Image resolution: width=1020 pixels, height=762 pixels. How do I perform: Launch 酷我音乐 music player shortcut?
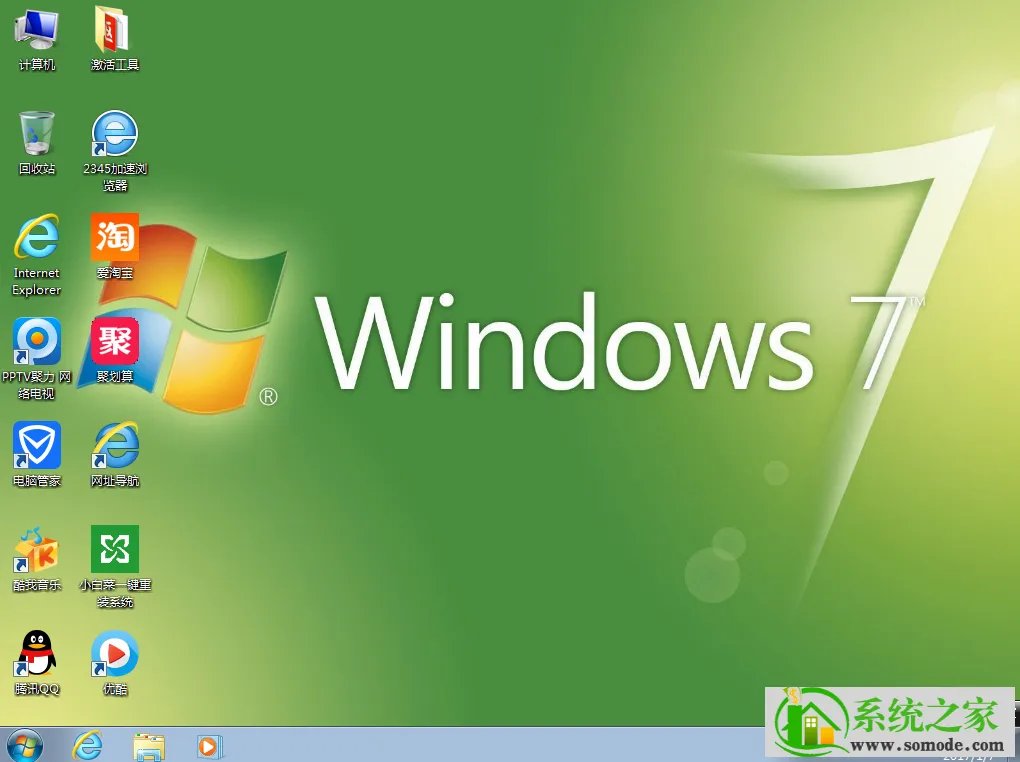[37, 550]
